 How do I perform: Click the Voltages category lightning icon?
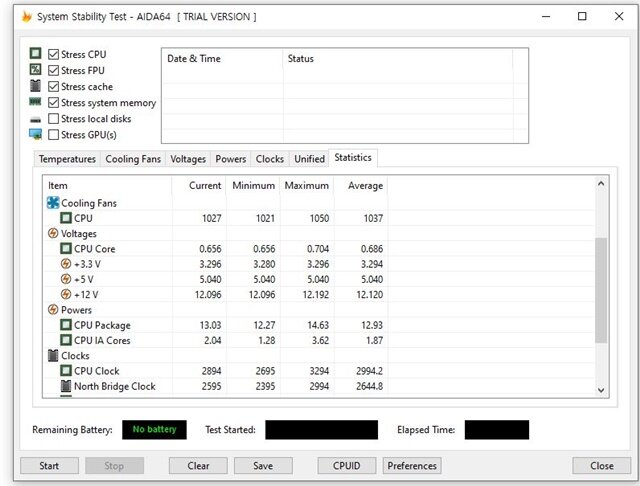point(53,233)
